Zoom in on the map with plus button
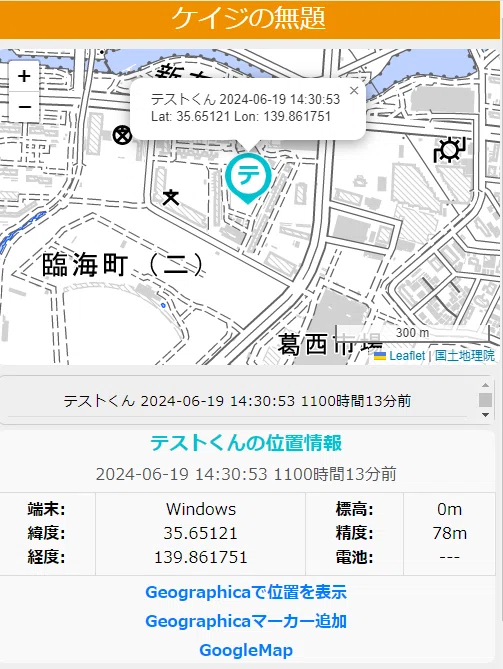This screenshot has width=503, height=669. pos(24,76)
